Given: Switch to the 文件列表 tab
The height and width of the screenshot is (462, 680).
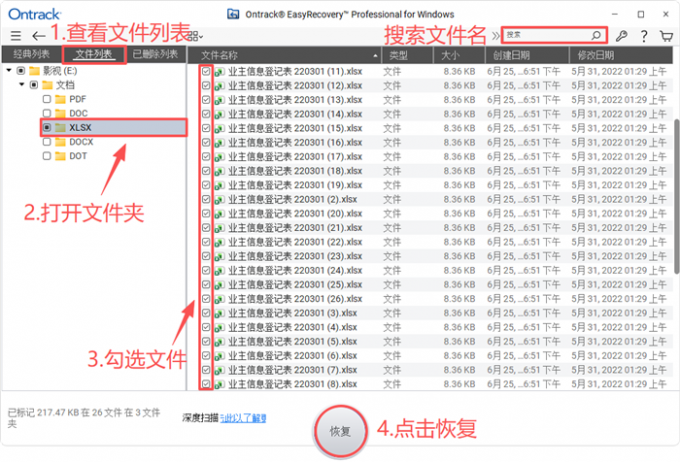Looking at the screenshot, I should (x=94, y=55).
